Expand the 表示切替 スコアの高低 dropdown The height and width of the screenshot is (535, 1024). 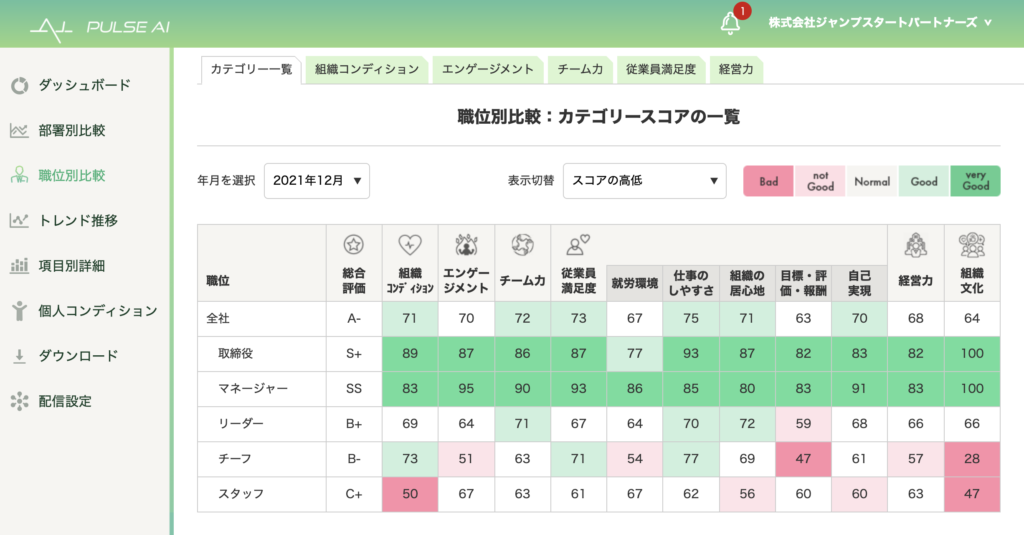click(x=644, y=181)
